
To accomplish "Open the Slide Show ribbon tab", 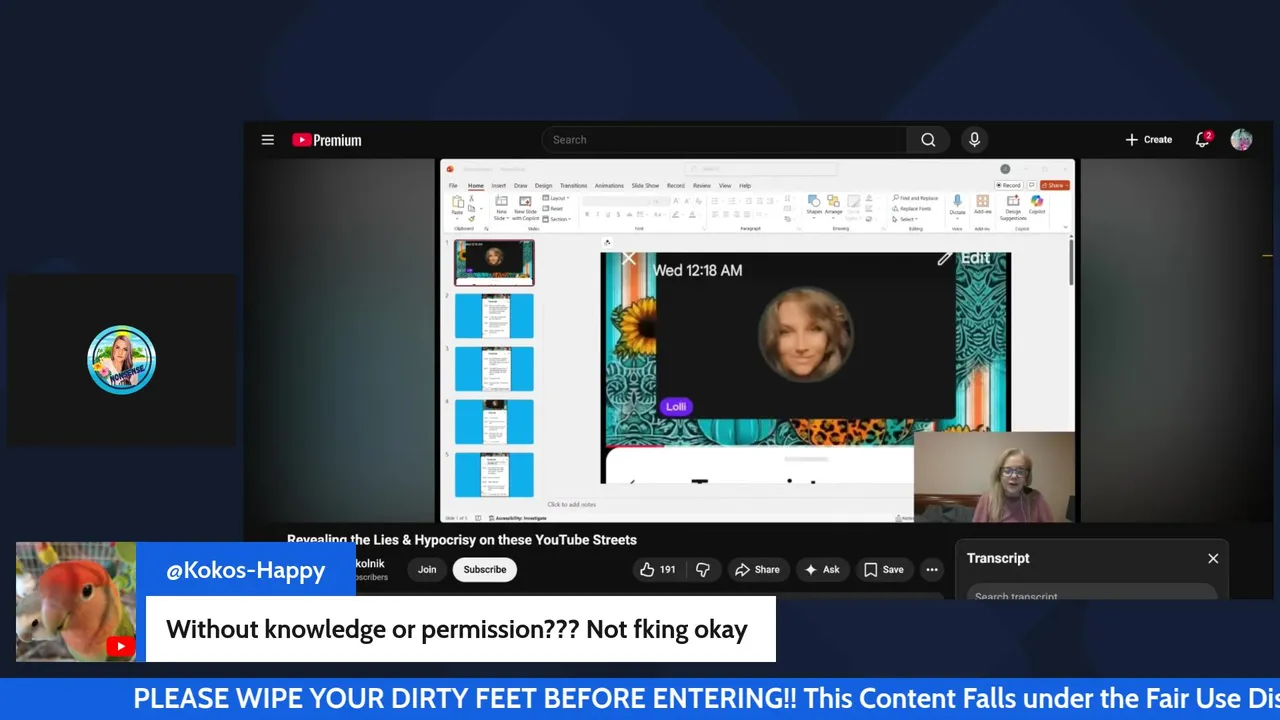I will pyautogui.click(x=645, y=186).
